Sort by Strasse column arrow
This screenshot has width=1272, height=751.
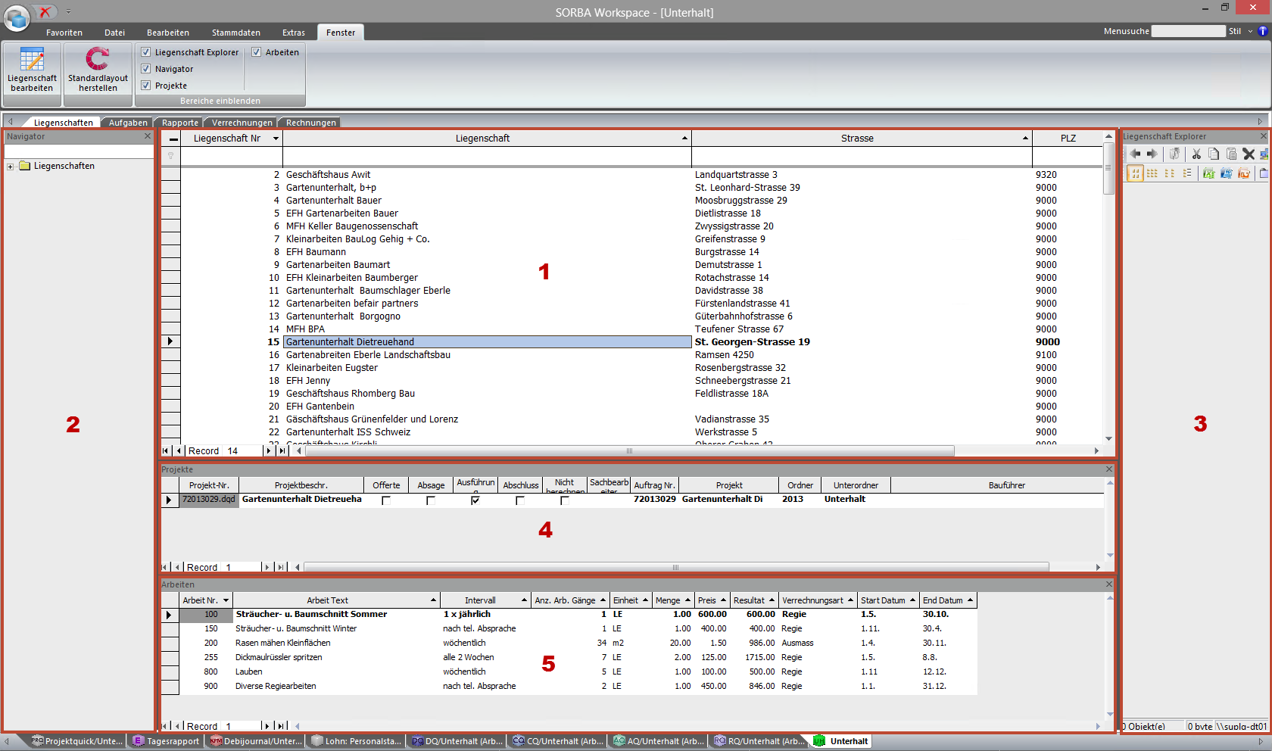pyautogui.click(x=1026, y=138)
